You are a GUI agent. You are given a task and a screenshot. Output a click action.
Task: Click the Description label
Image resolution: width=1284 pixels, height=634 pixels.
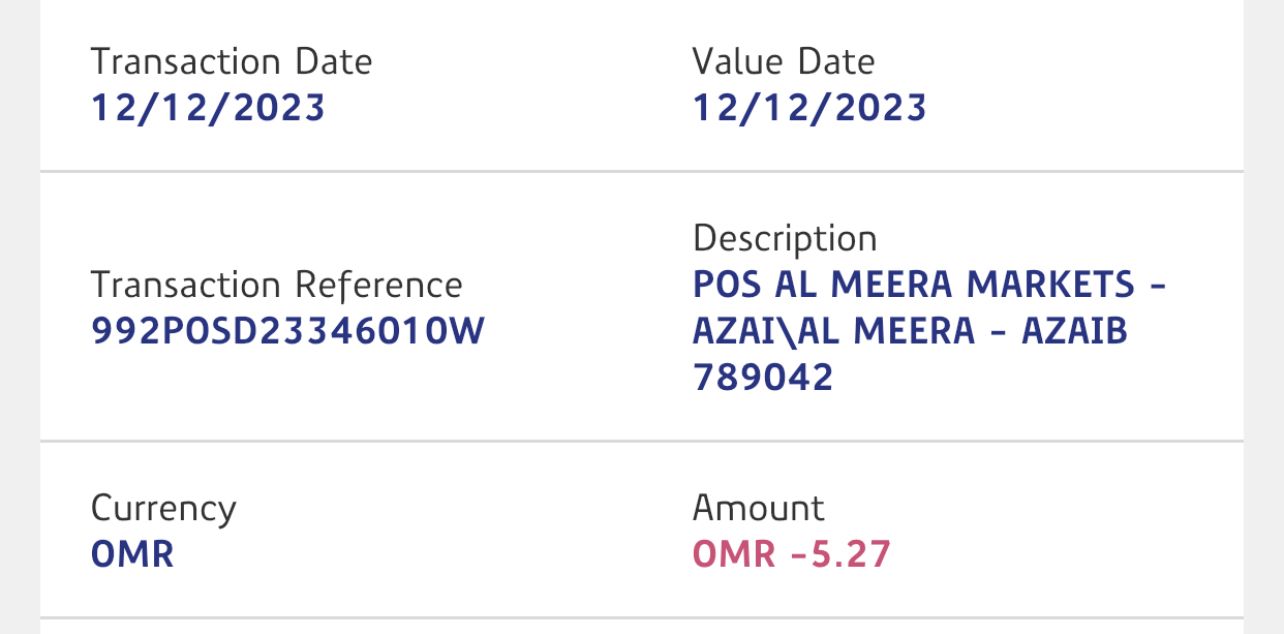click(784, 239)
